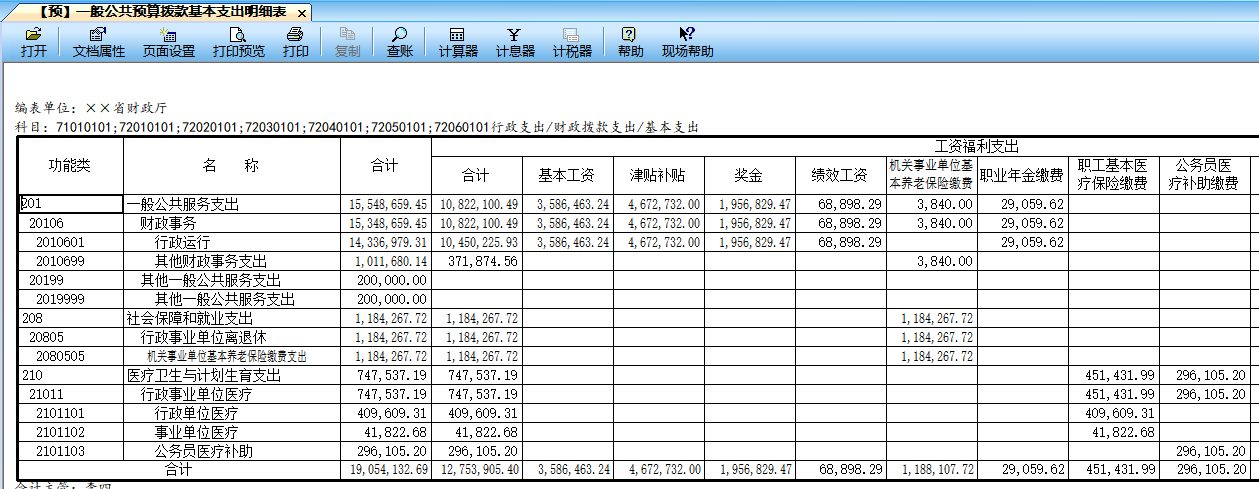Click the total cell 12,753,905.40
Screen dimensions: 1259x489
pyautogui.click(x=479, y=469)
